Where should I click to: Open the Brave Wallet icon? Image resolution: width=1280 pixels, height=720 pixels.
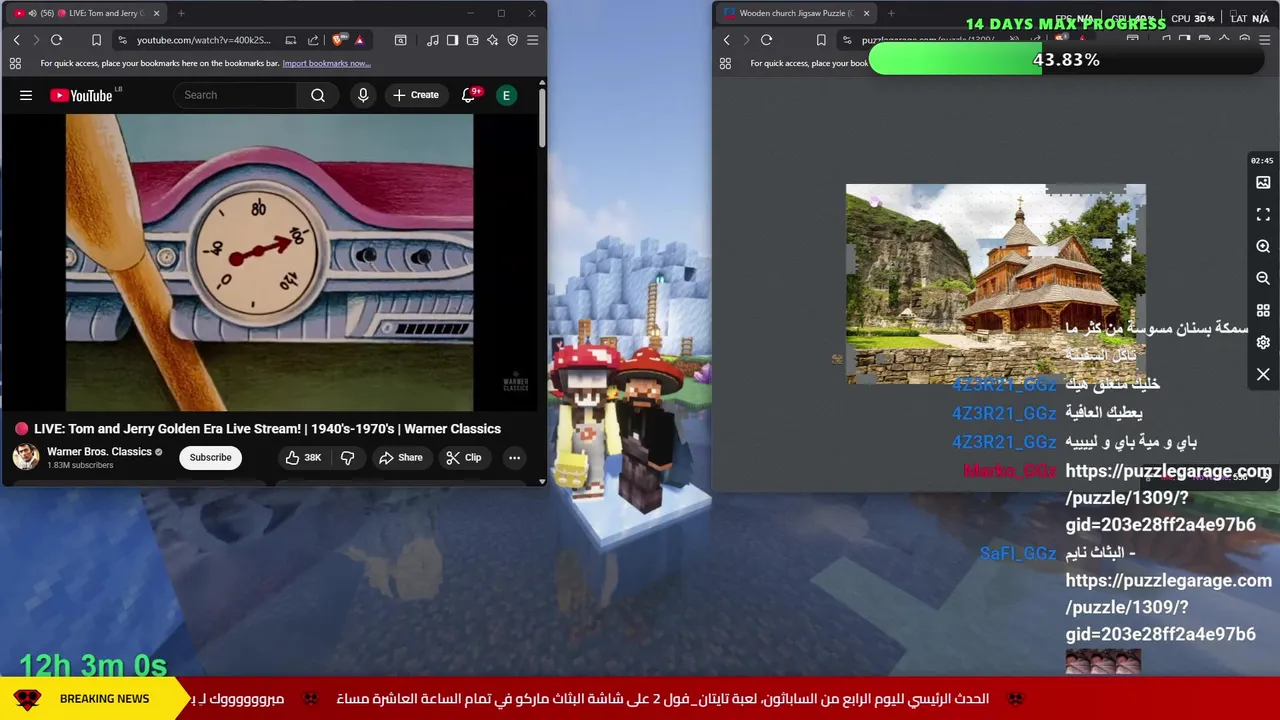pyautogui.click(x=472, y=40)
